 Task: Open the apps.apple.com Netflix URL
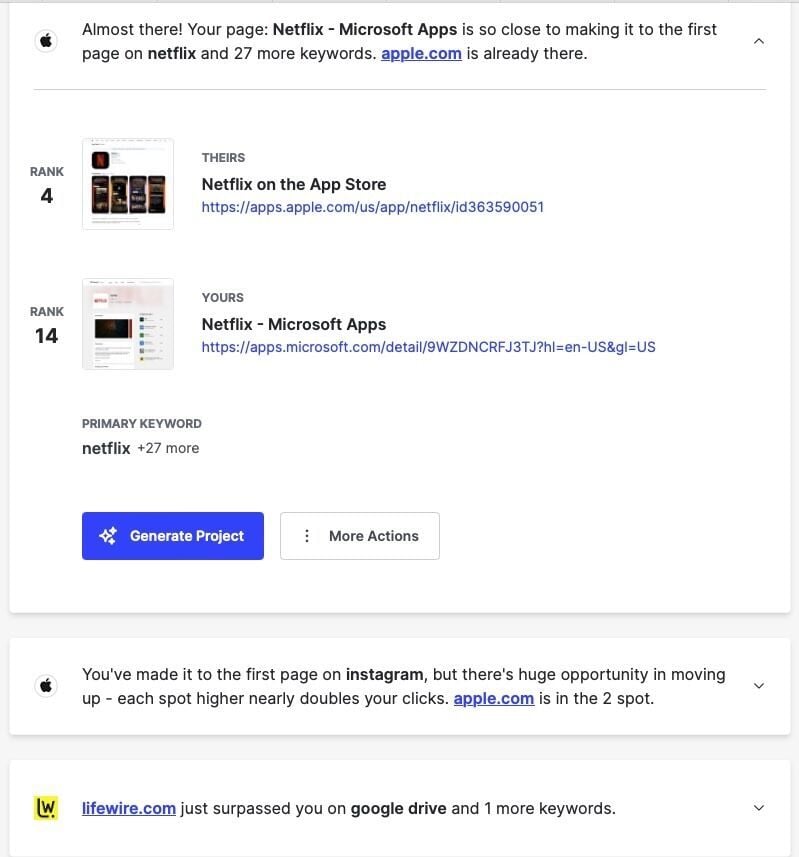373,207
